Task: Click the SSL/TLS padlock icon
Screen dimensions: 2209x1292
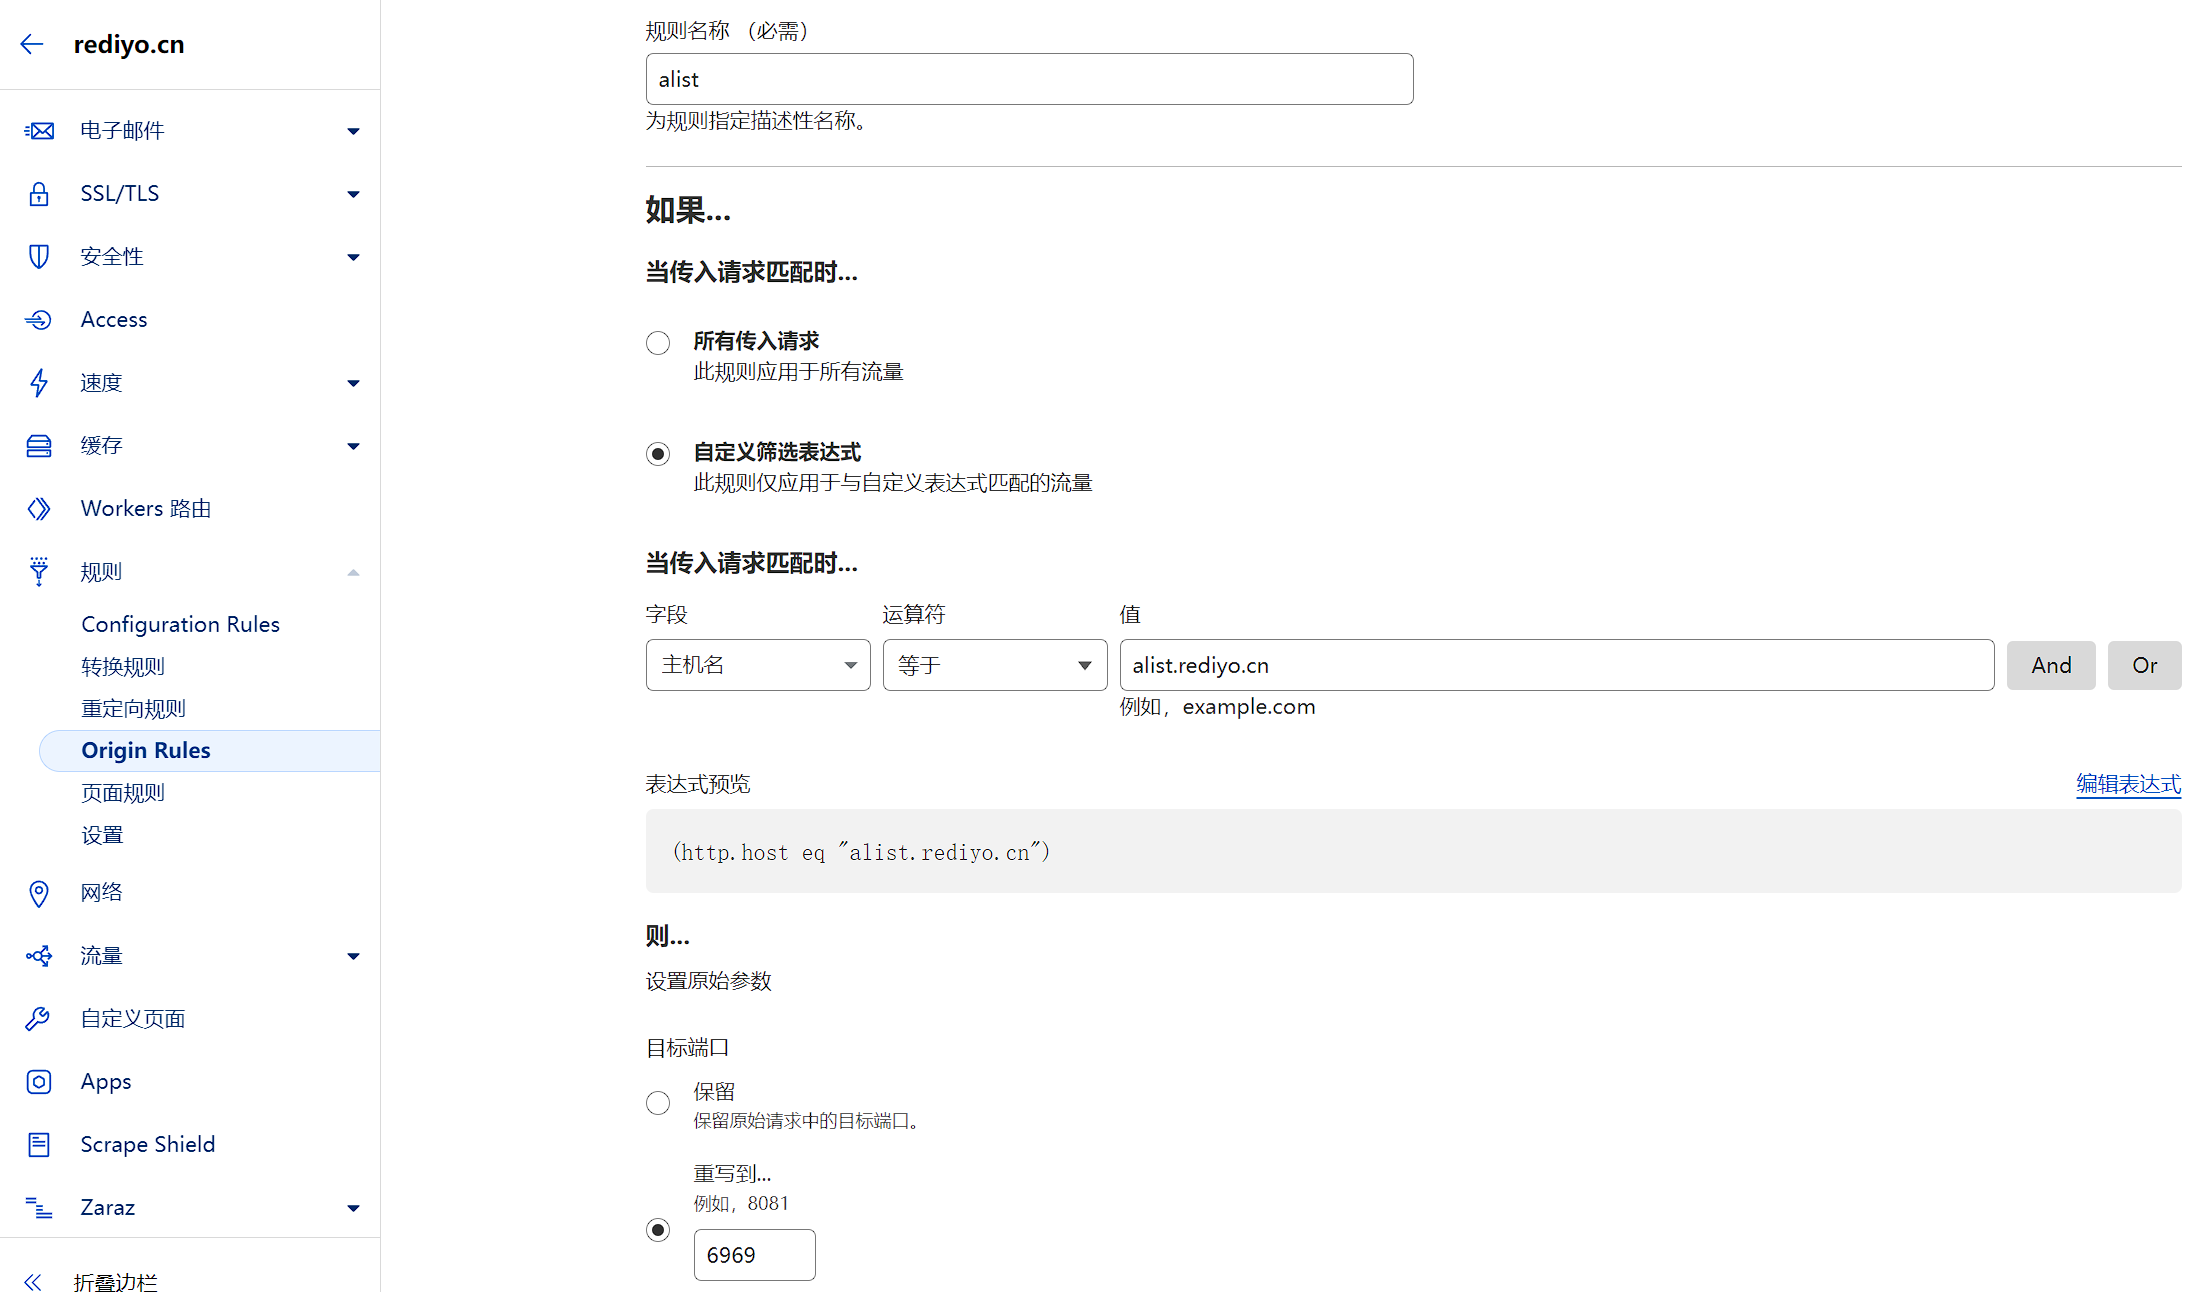Action: (39, 194)
